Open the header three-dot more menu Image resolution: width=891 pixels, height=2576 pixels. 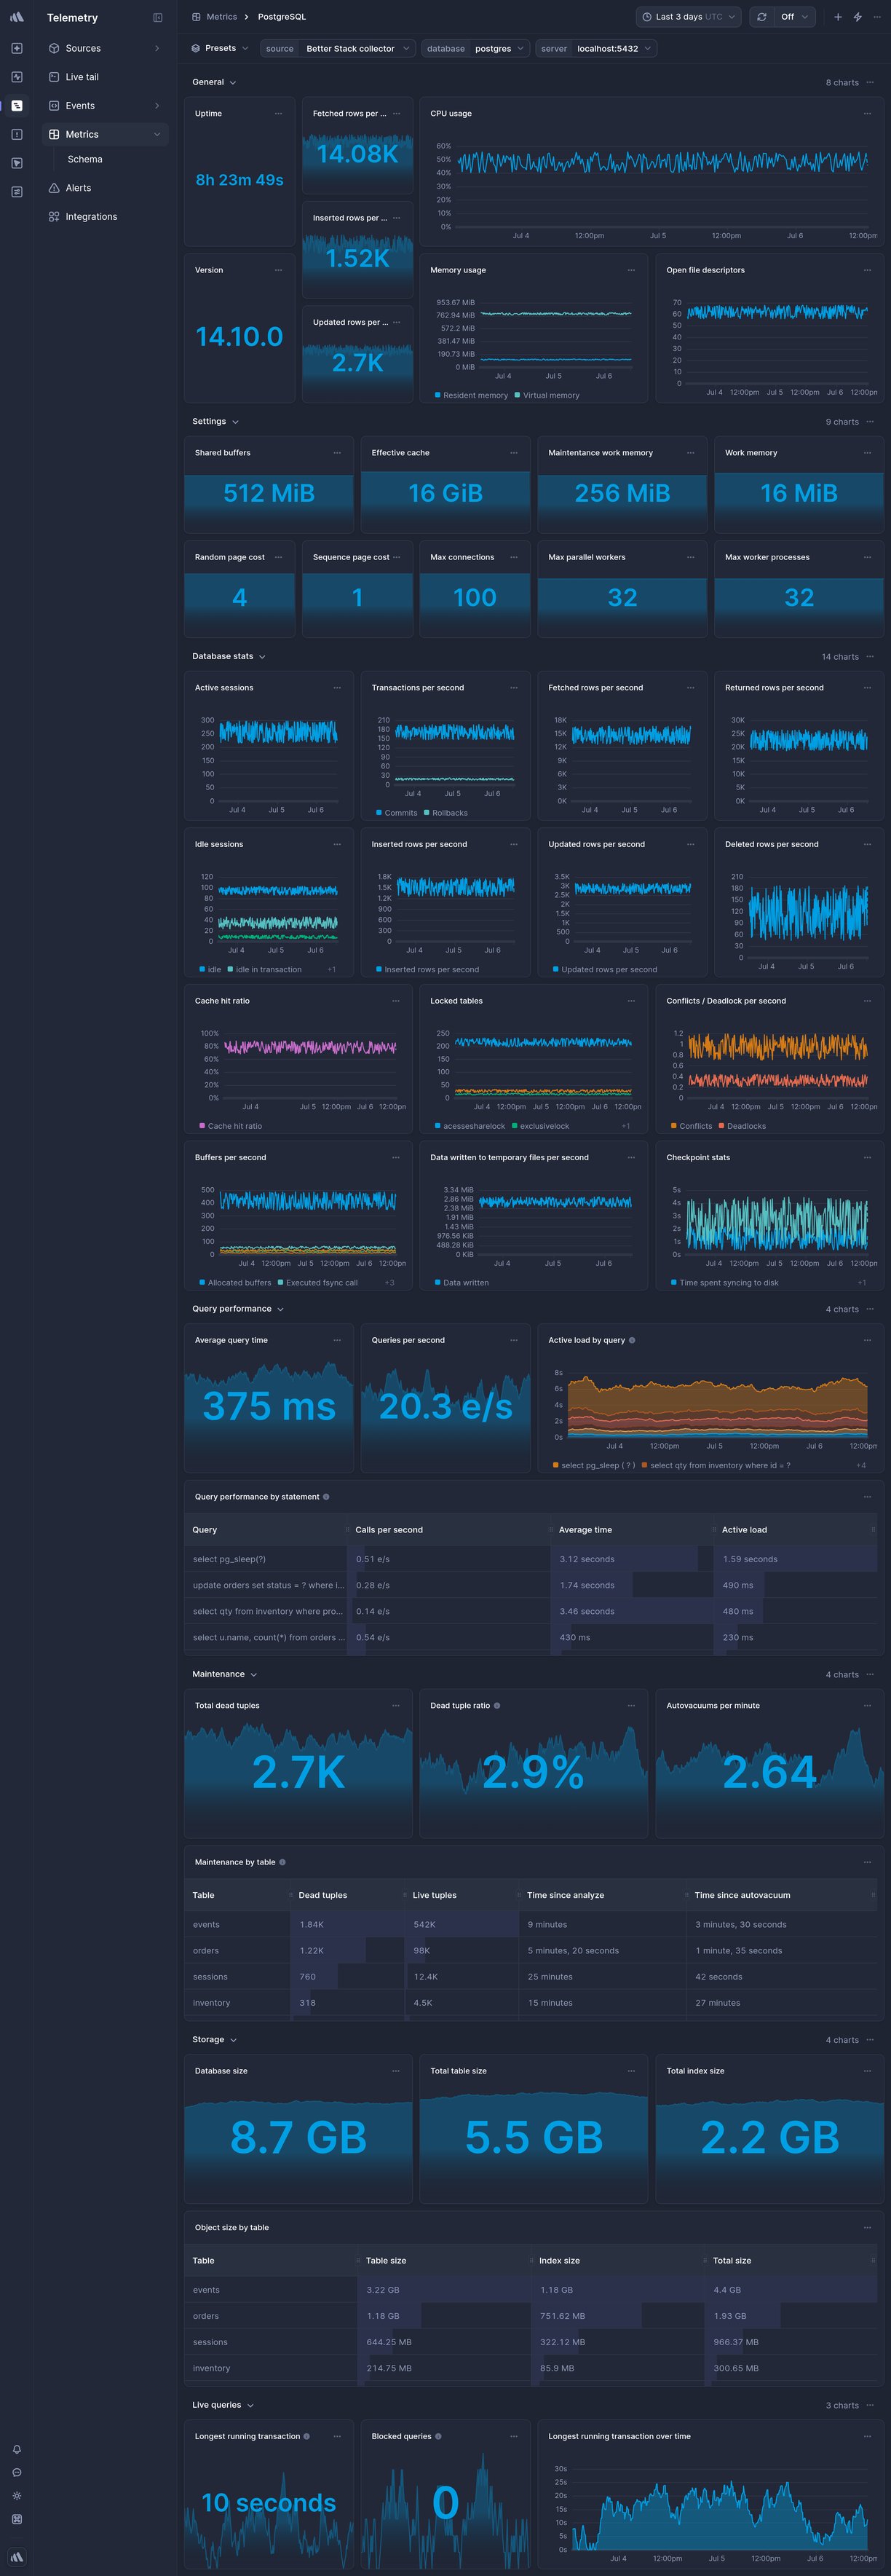pyautogui.click(x=877, y=17)
